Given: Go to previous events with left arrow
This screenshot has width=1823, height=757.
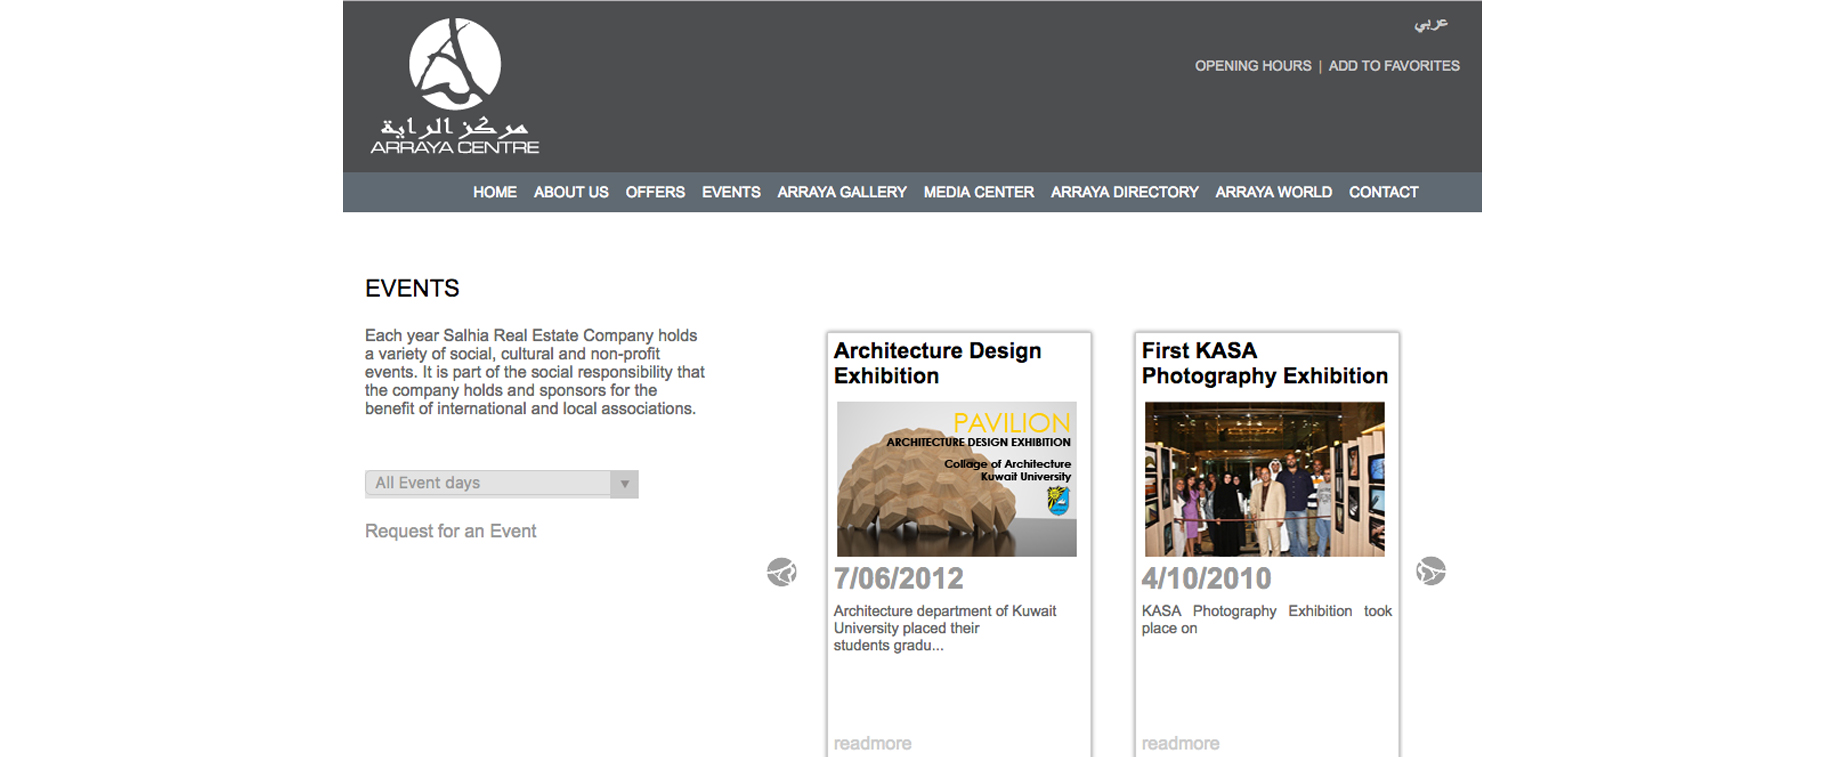Looking at the screenshot, I should point(782,572).
